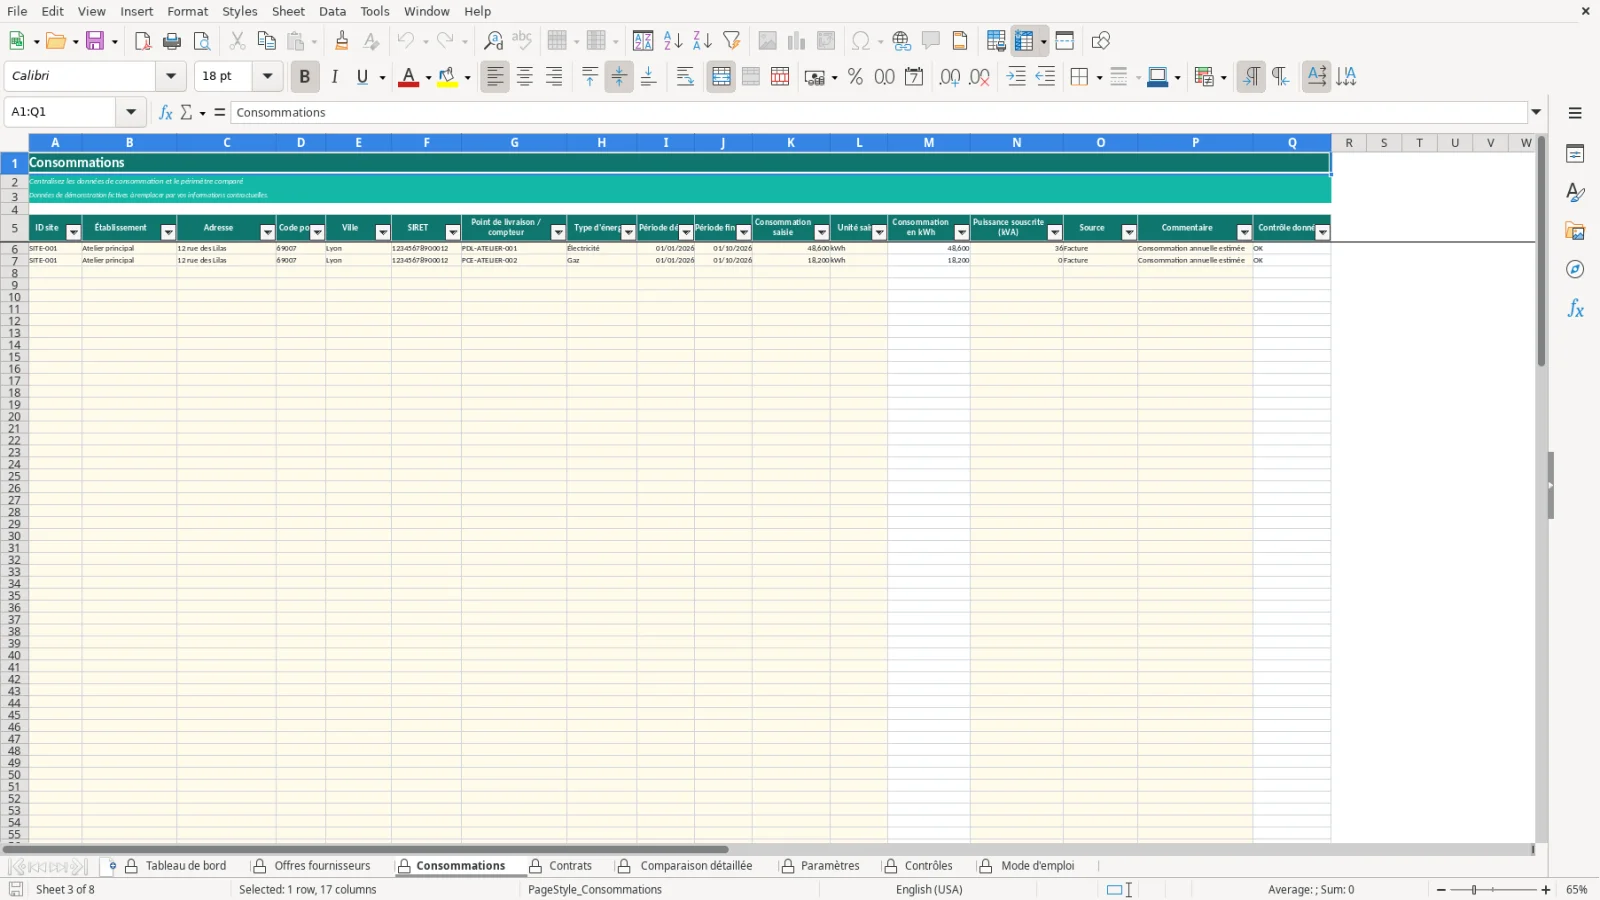The height and width of the screenshot is (900, 1600).
Task: Toggle underline formatting
Action: click(x=362, y=77)
